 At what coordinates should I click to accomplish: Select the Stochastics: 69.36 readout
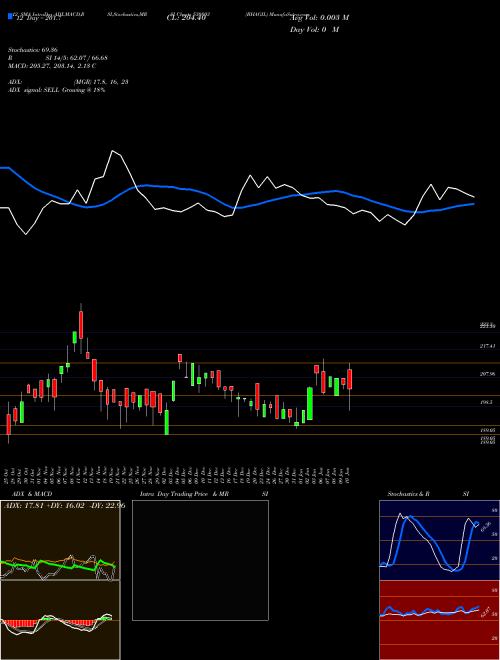click(x=33, y=50)
